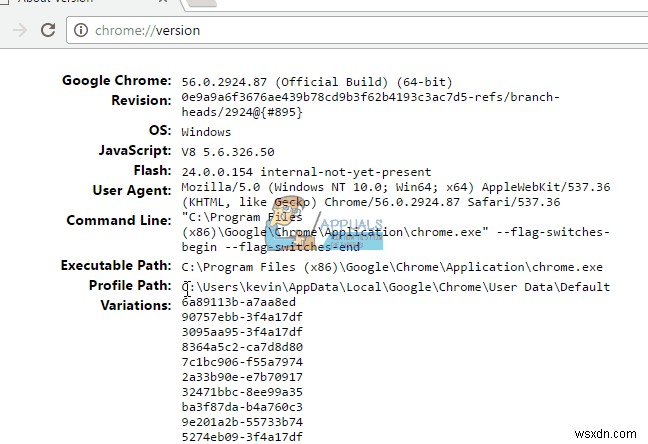Click the new tab button
Viewport: 648px width, 444px height.
click(x=202, y=2)
